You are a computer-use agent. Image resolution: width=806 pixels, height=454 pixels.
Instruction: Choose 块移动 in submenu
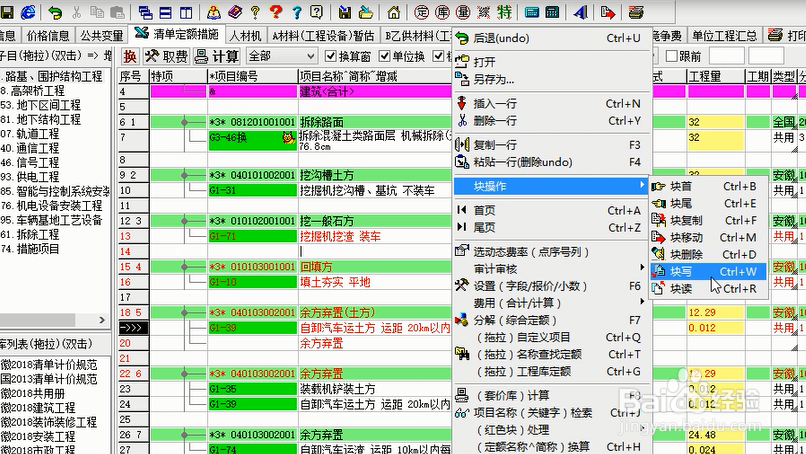tap(708, 238)
